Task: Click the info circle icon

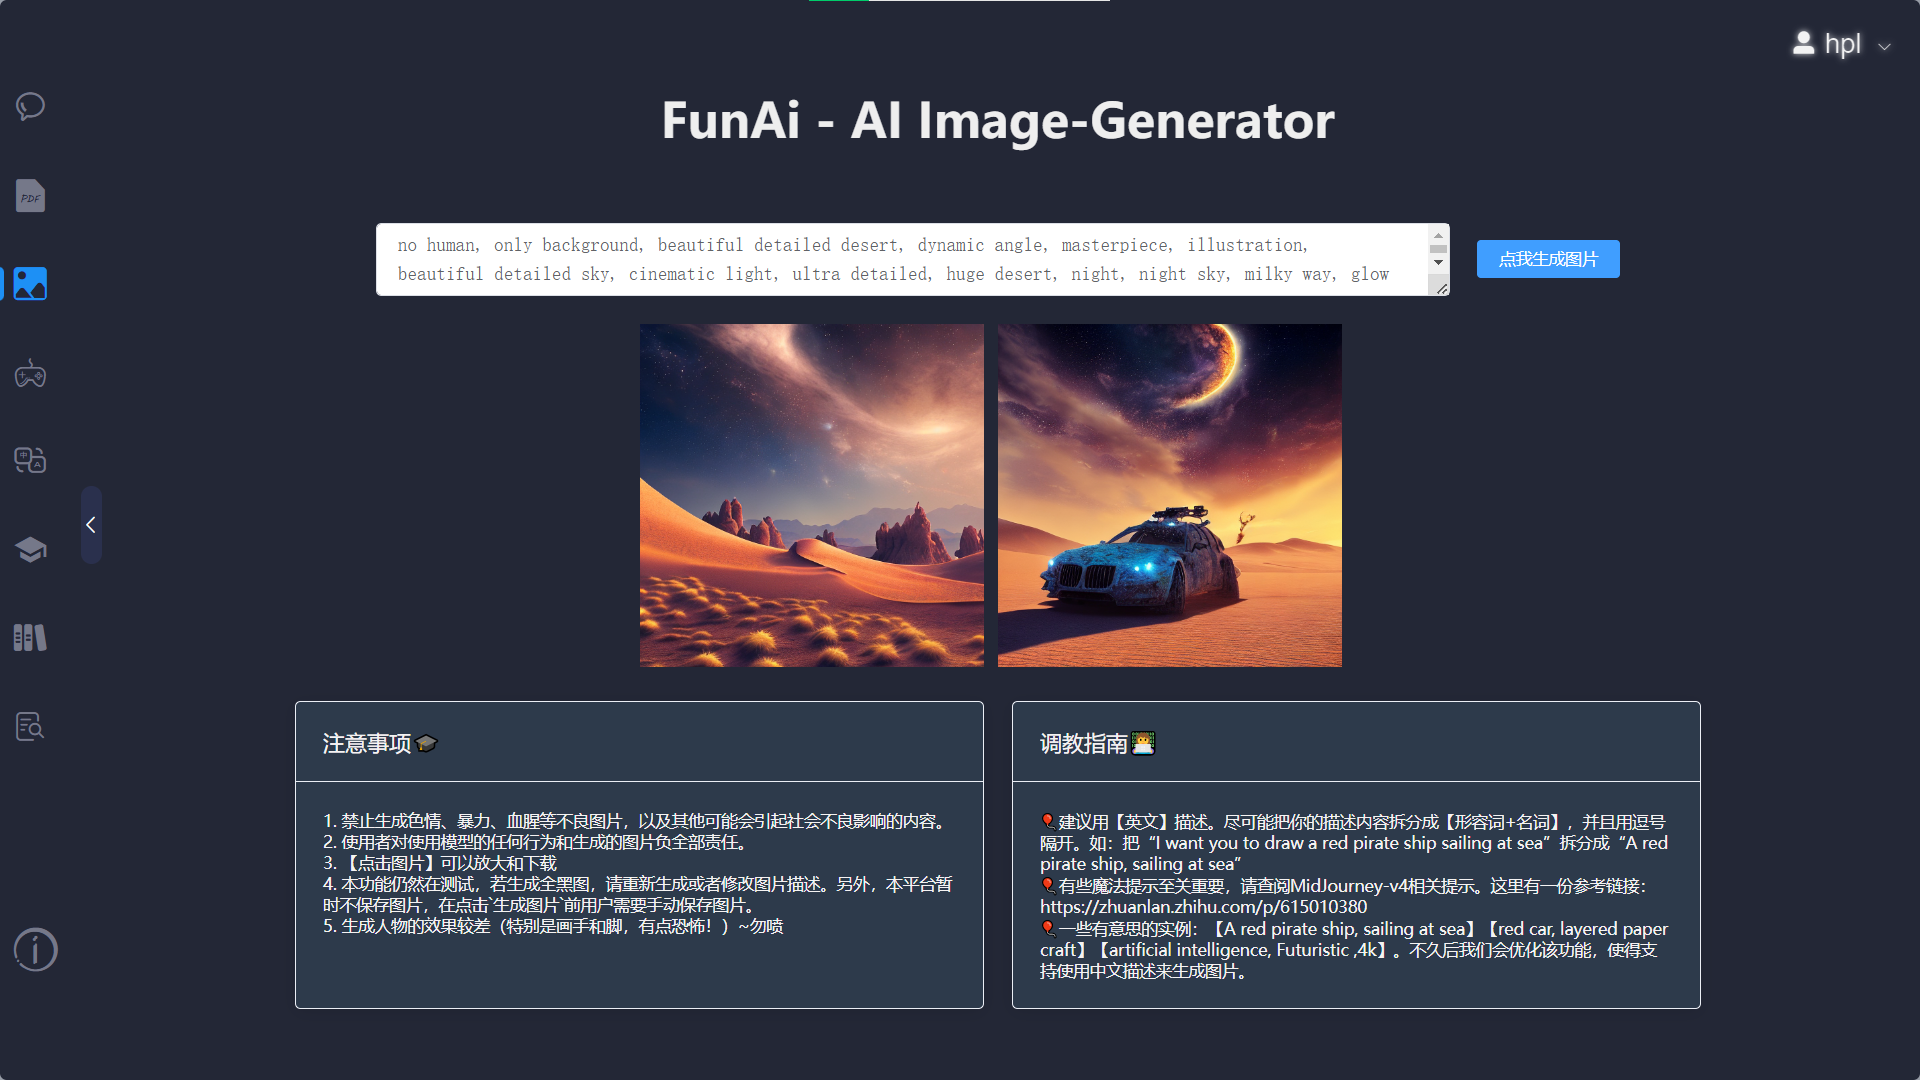Action: click(36, 949)
